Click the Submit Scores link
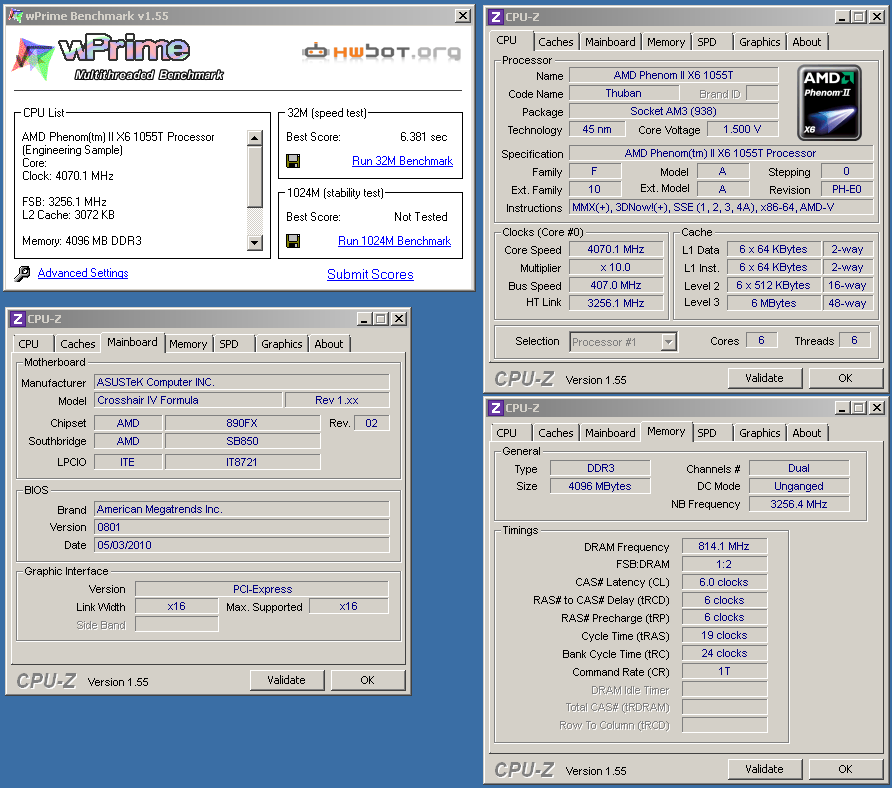The width and height of the screenshot is (892, 788). coord(370,274)
